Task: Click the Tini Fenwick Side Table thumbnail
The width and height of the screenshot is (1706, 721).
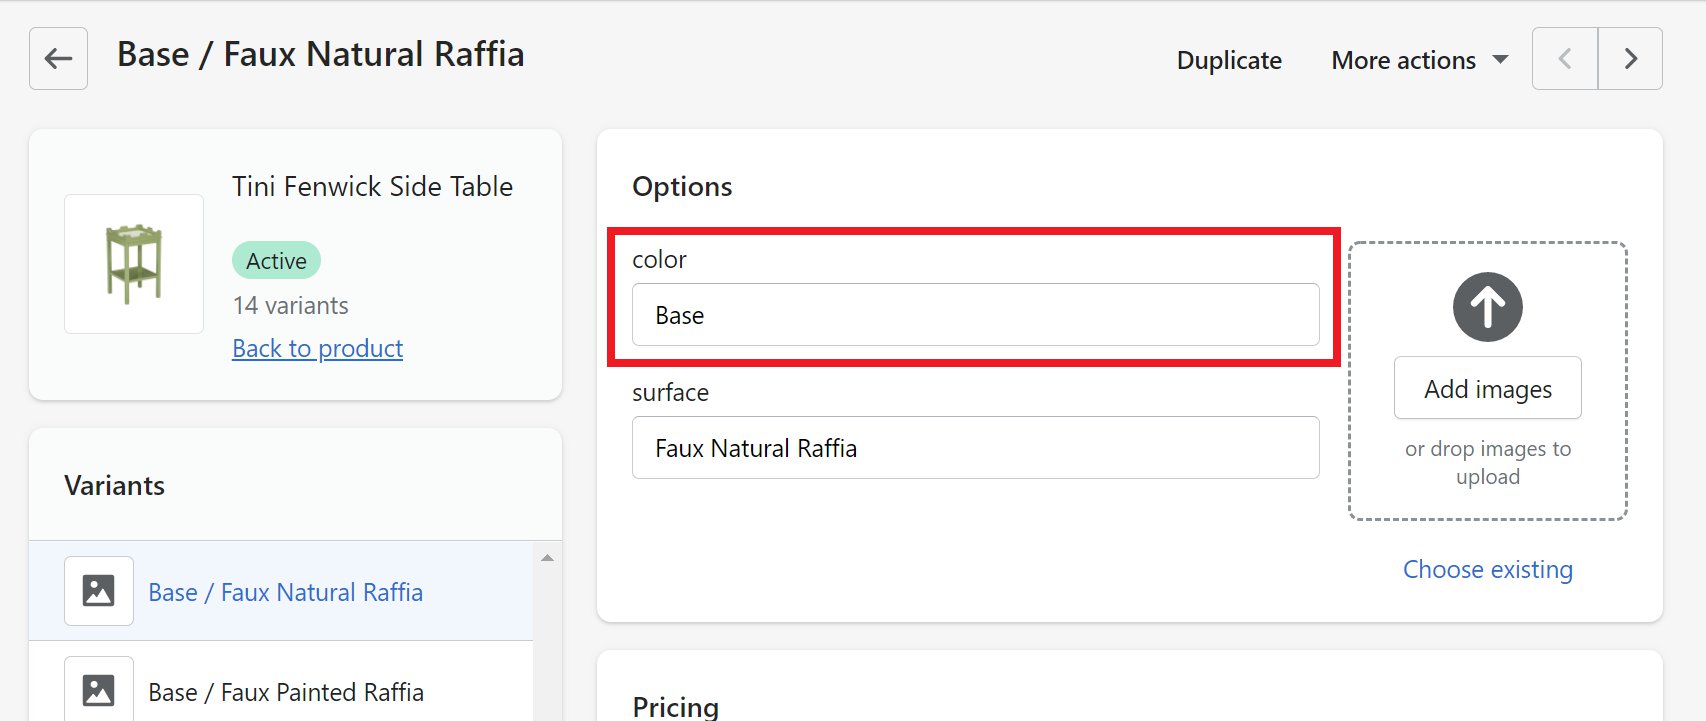Action: [134, 264]
